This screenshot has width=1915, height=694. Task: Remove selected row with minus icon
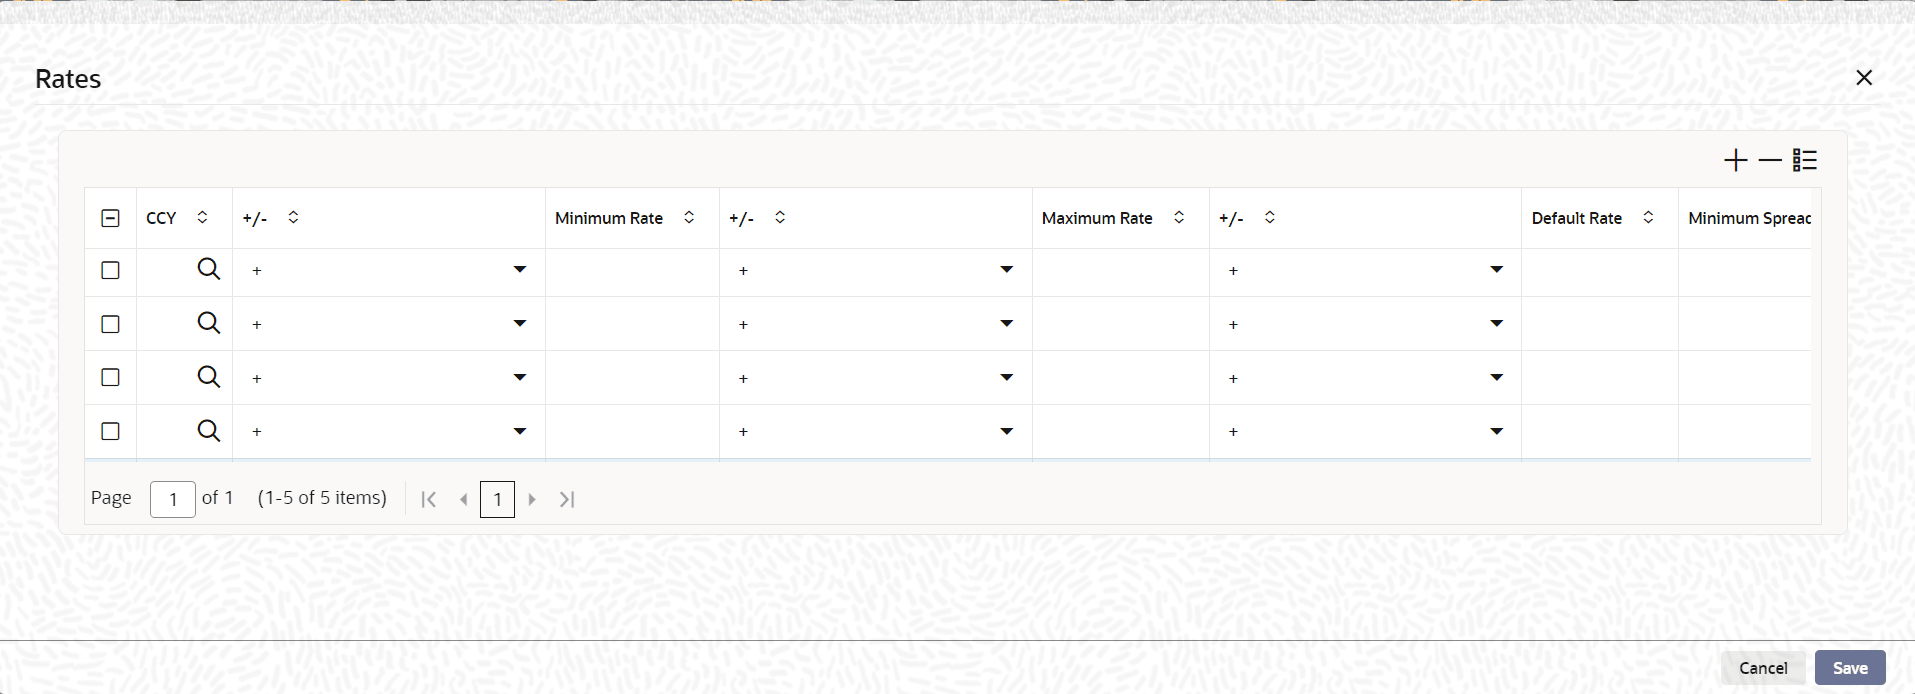1770,160
